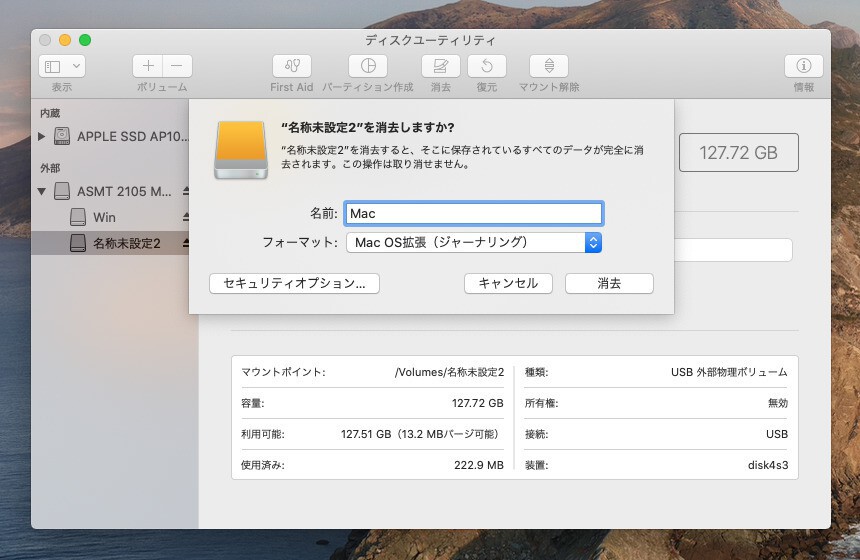Expand the APPLE SSD disclosure triangle

tap(41, 136)
